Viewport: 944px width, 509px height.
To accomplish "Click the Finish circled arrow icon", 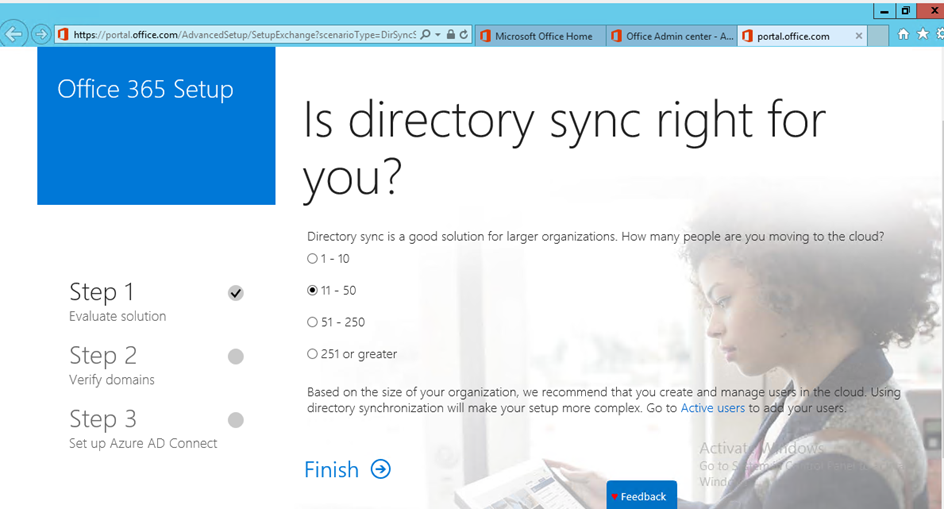I will (x=380, y=469).
